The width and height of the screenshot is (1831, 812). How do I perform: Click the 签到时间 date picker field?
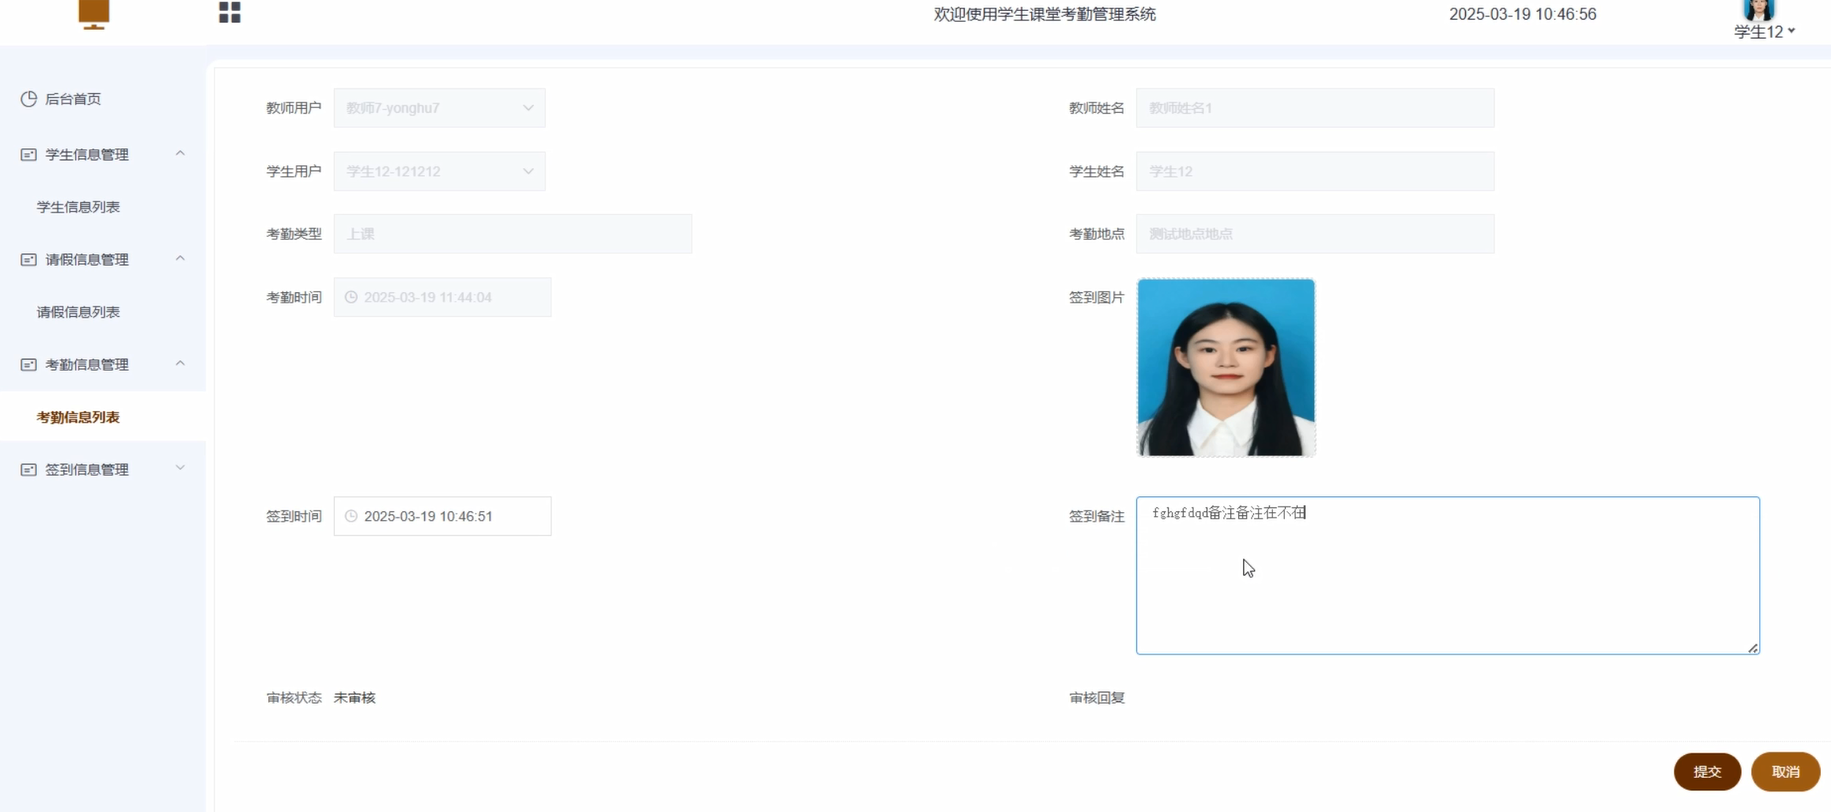[442, 516]
